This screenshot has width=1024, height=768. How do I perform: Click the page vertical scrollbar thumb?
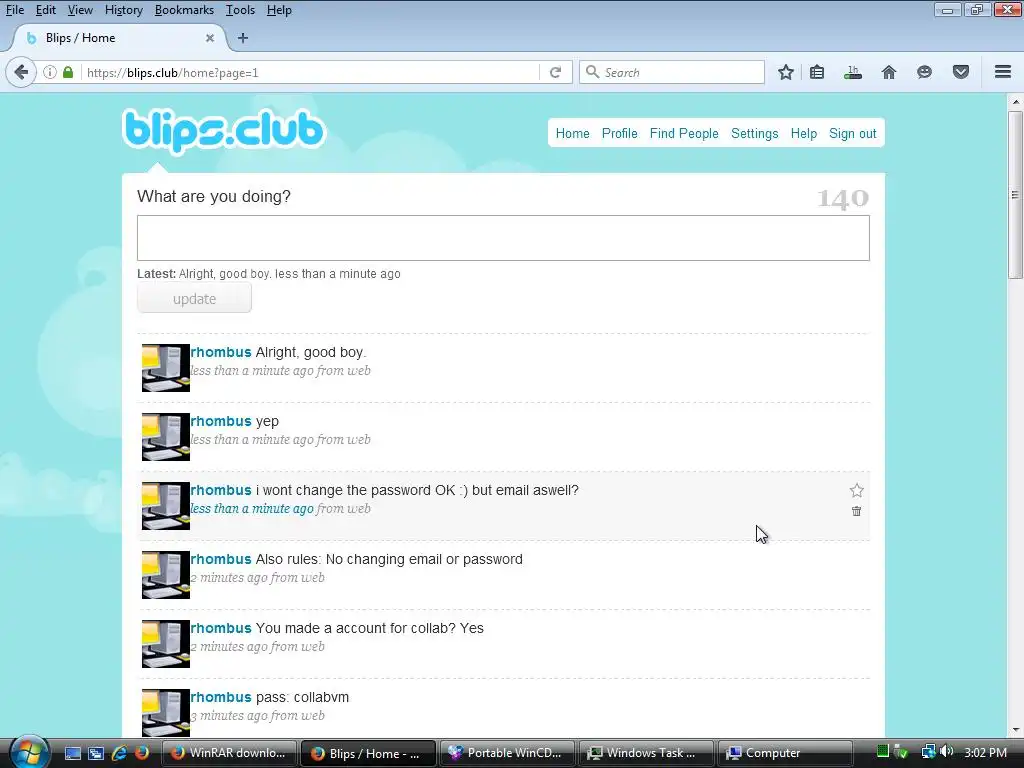[x=1015, y=195]
